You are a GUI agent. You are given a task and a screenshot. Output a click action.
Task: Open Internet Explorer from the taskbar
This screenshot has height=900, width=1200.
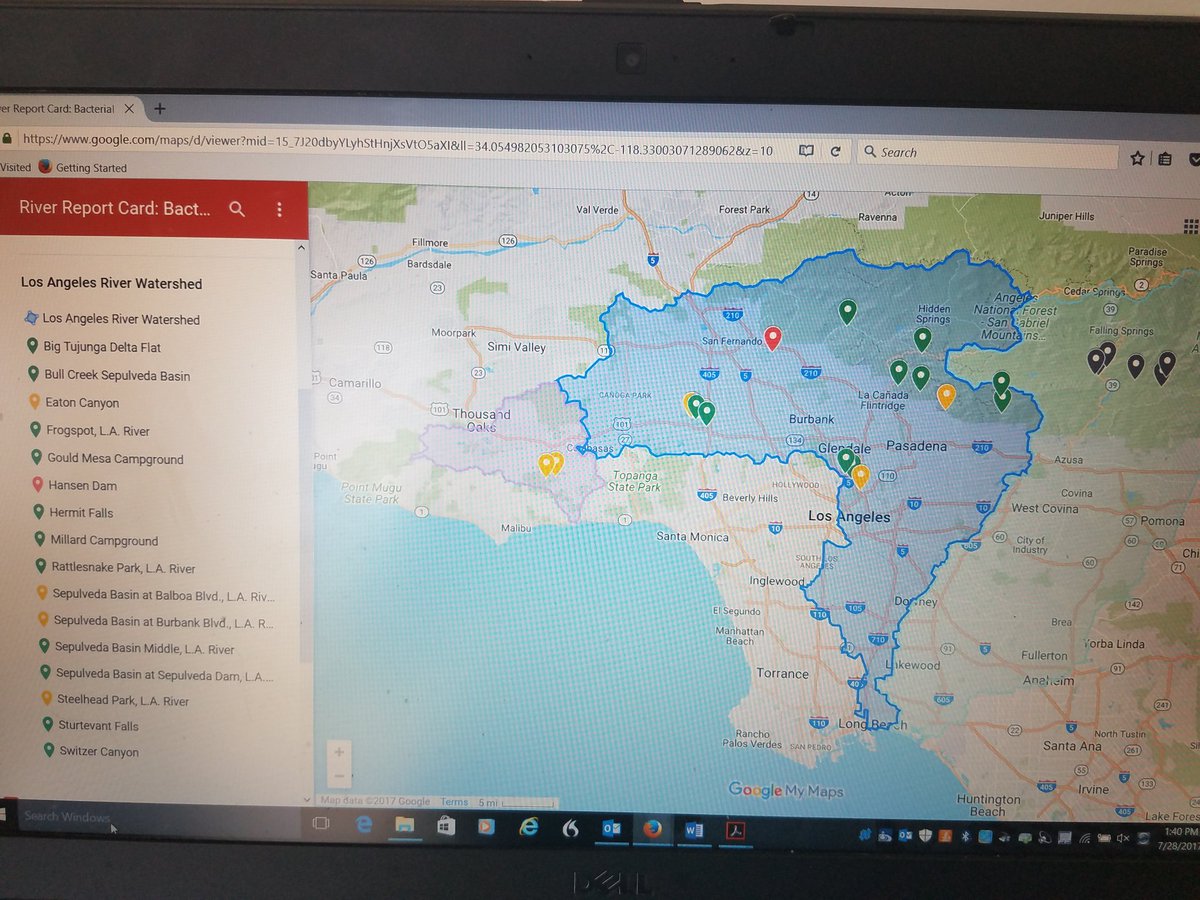coord(528,827)
